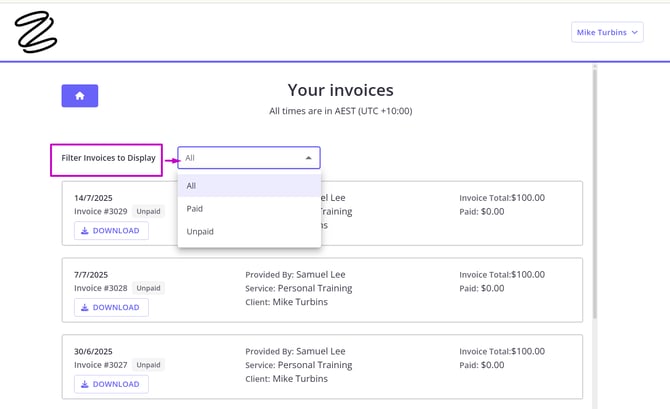The width and height of the screenshot is (670, 409).
Task: Download invoice #3029
Action: click(111, 231)
